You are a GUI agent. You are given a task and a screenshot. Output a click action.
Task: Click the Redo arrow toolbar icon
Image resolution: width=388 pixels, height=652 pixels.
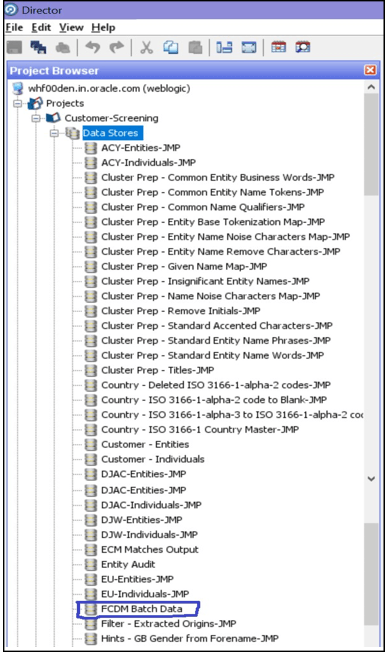click(x=116, y=47)
